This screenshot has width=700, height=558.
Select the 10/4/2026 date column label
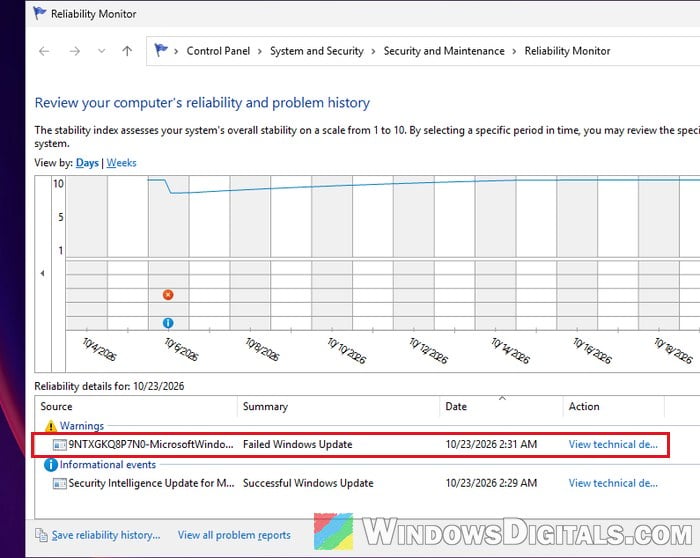tap(99, 350)
